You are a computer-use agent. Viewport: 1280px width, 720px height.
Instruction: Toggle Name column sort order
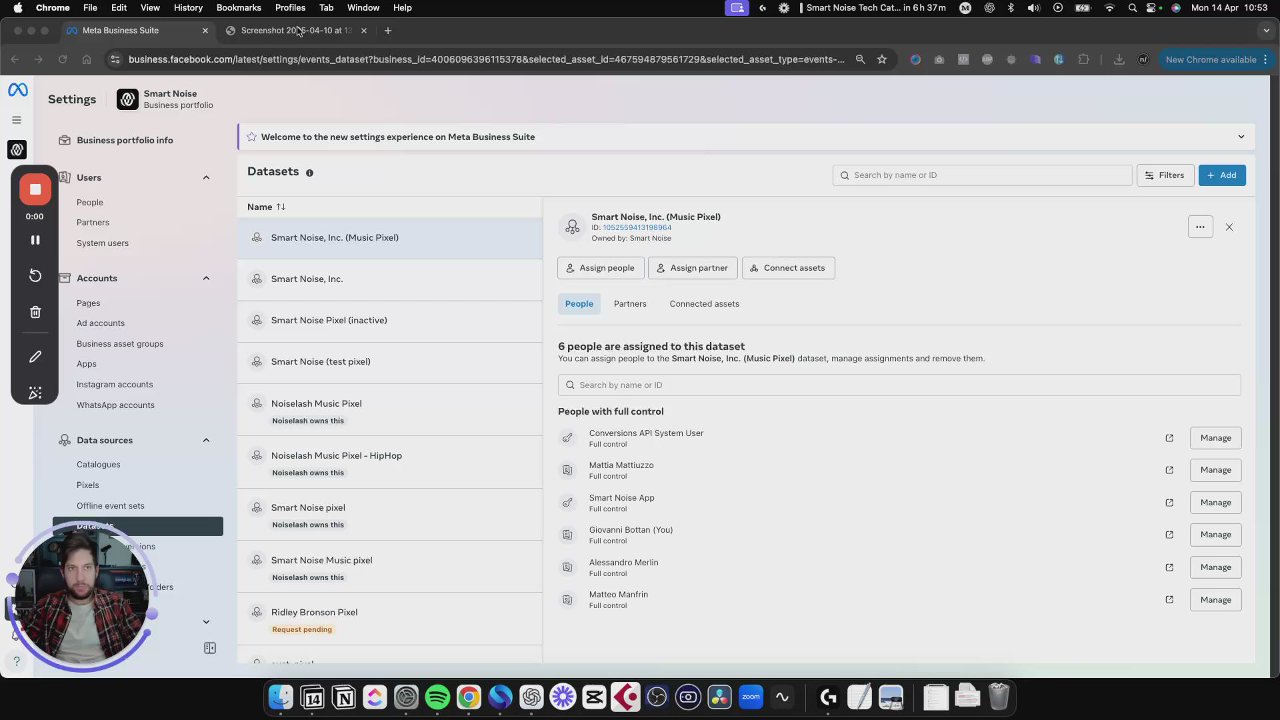point(281,207)
